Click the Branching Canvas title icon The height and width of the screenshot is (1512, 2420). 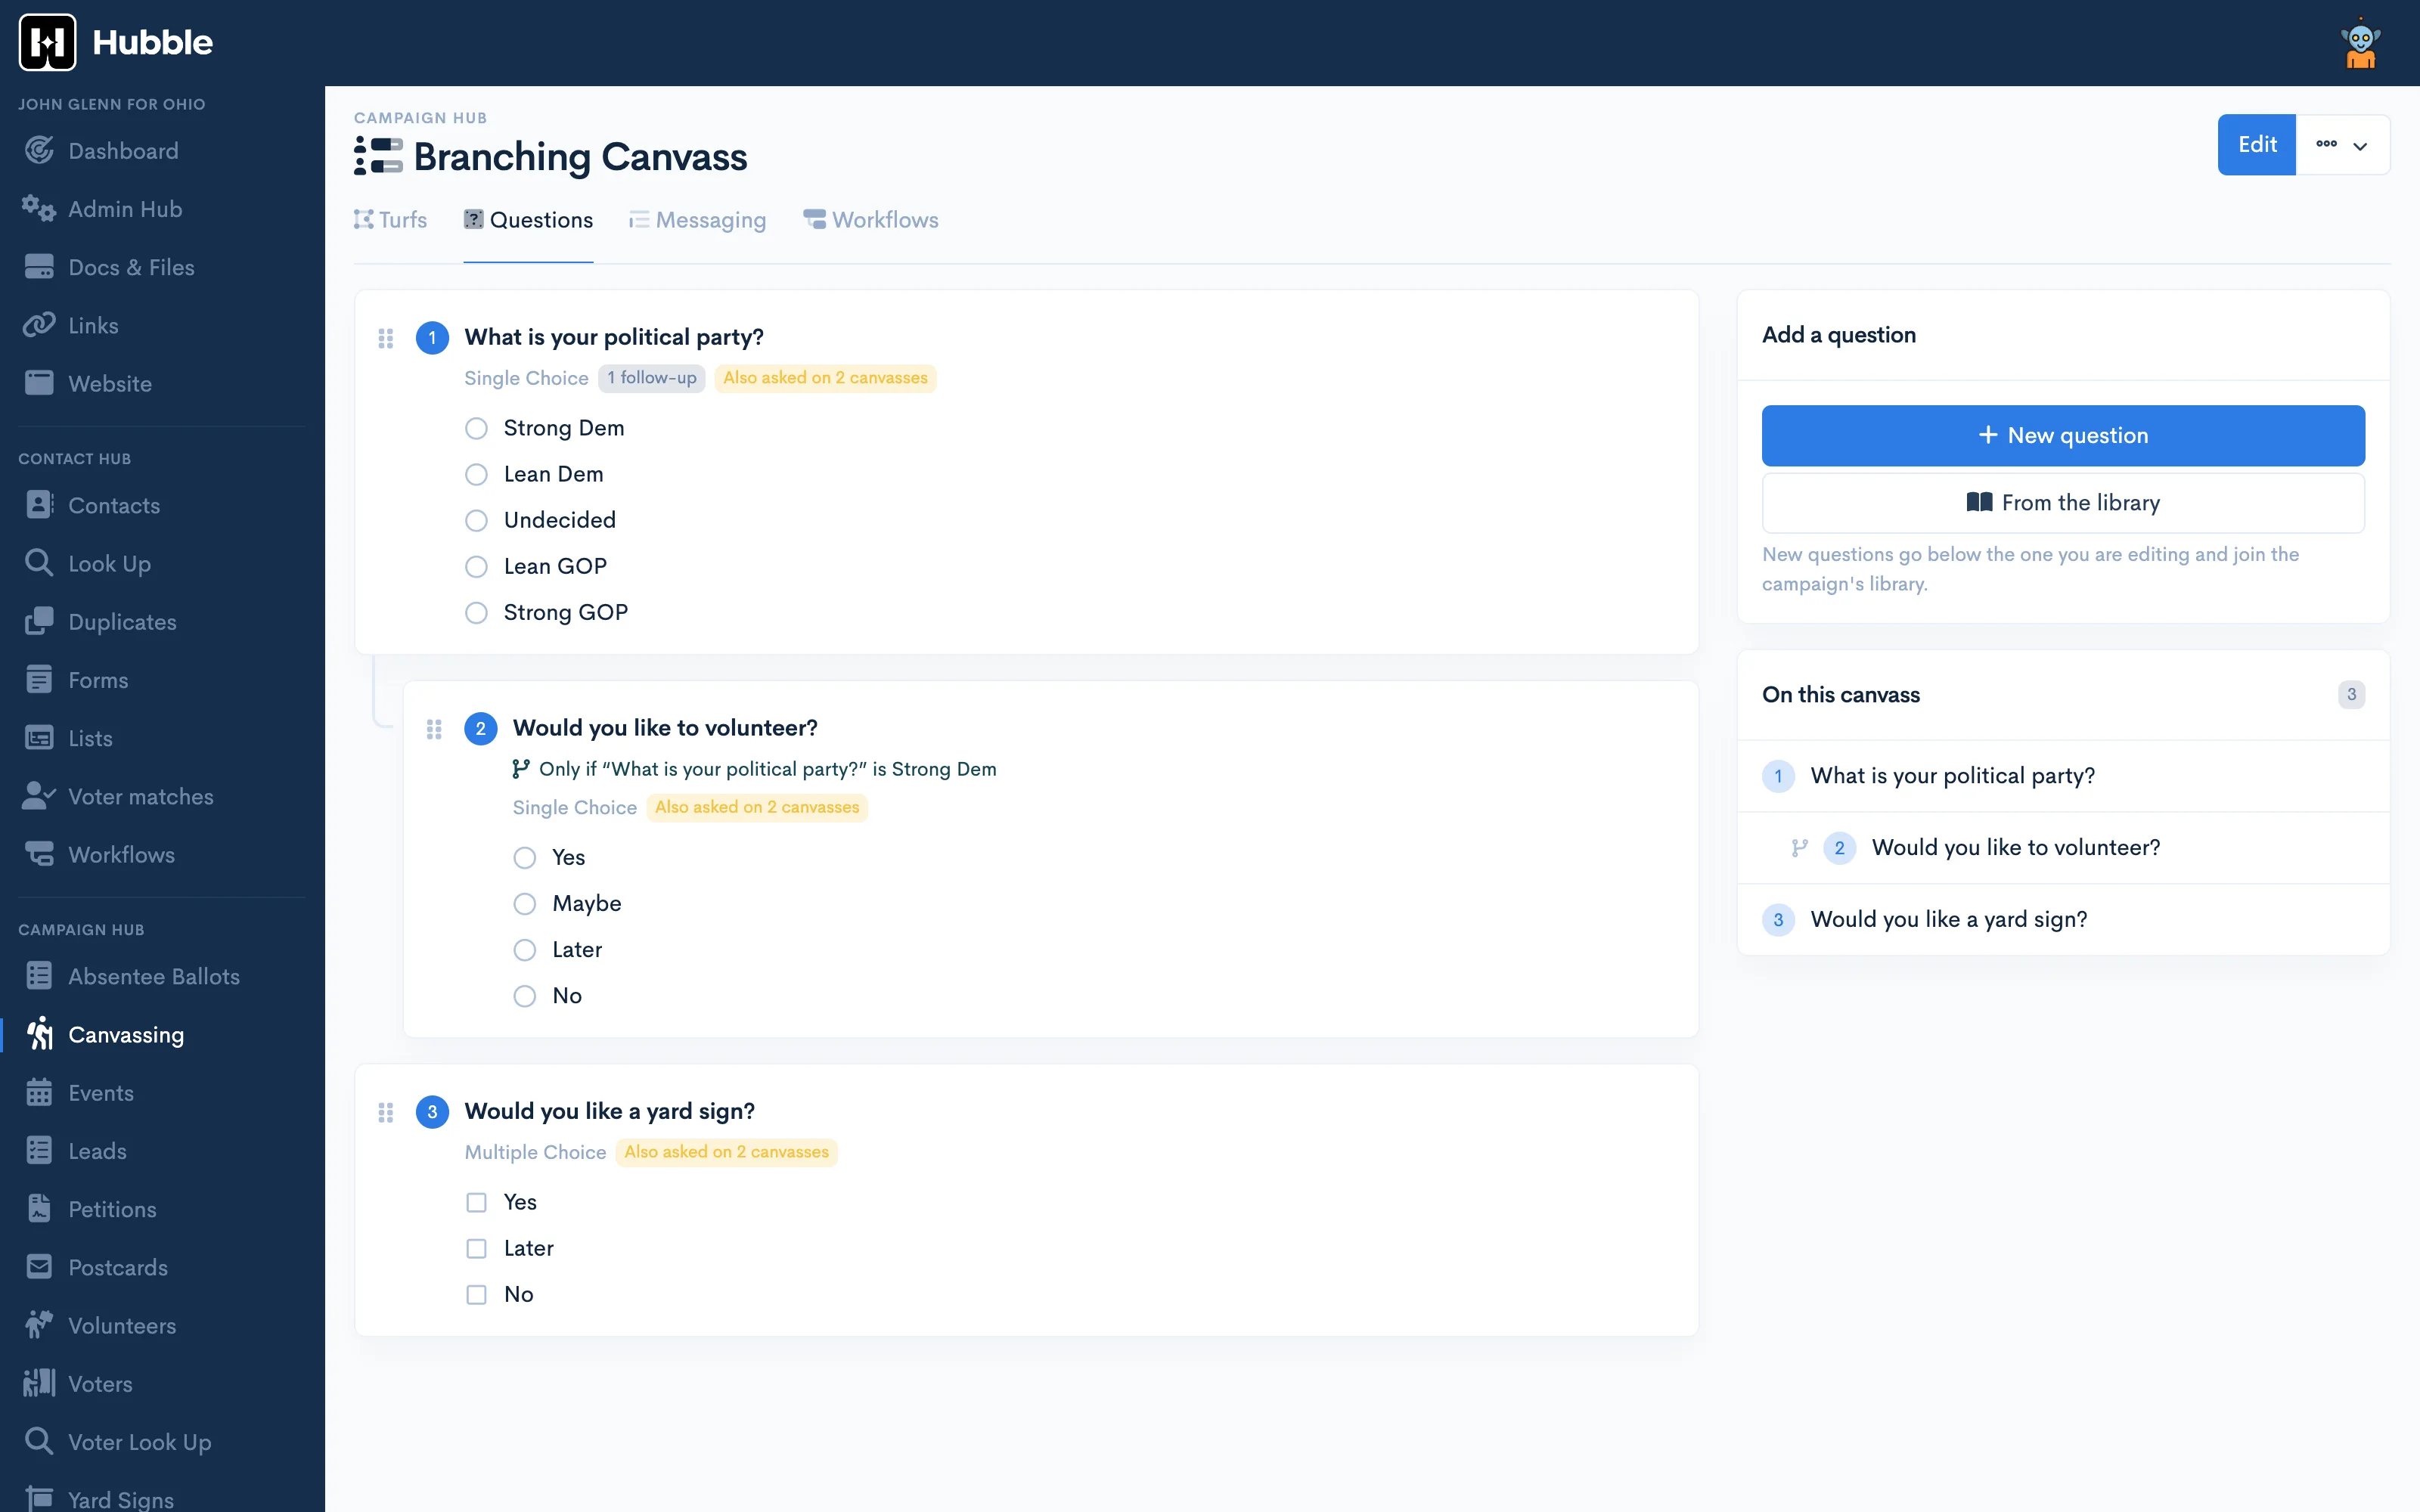pyautogui.click(x=378, y=157)
